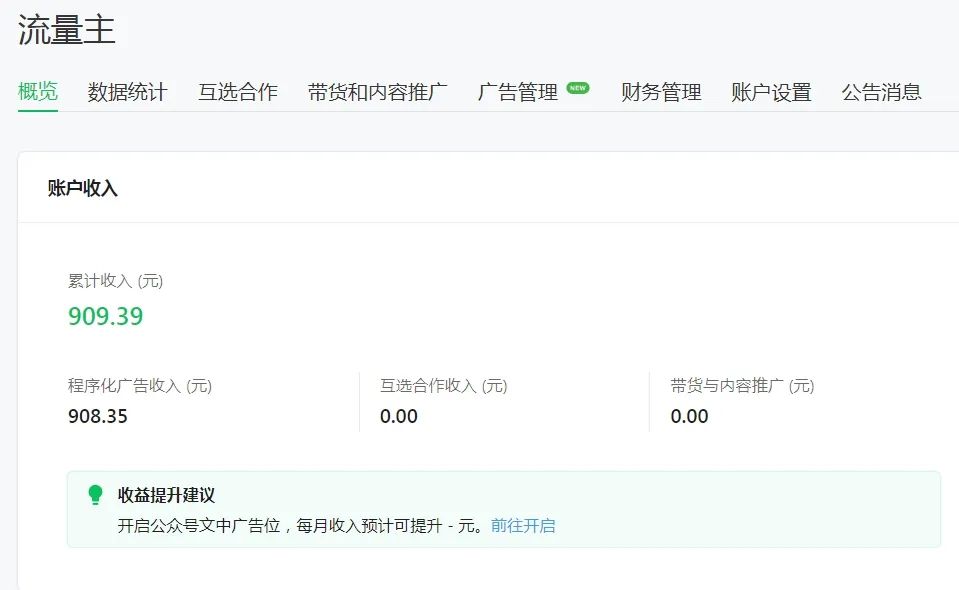The height and width of the screenshot is (590, 959).
Task: Click the programmatic ad income value 908.35
Action: (x=98, y=416)
